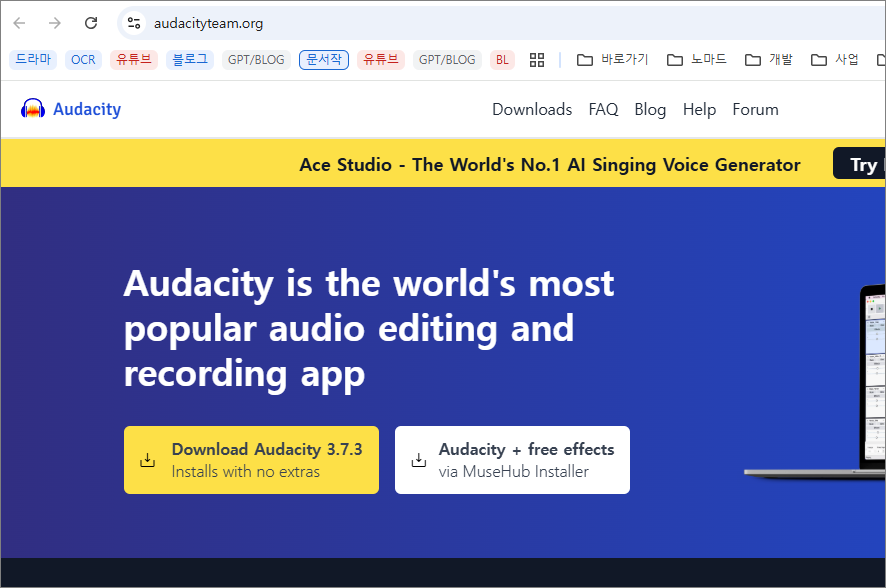Click the Ace Studio banner text
Viewport: 886px width, 588px height.
(x=550, y=164)
